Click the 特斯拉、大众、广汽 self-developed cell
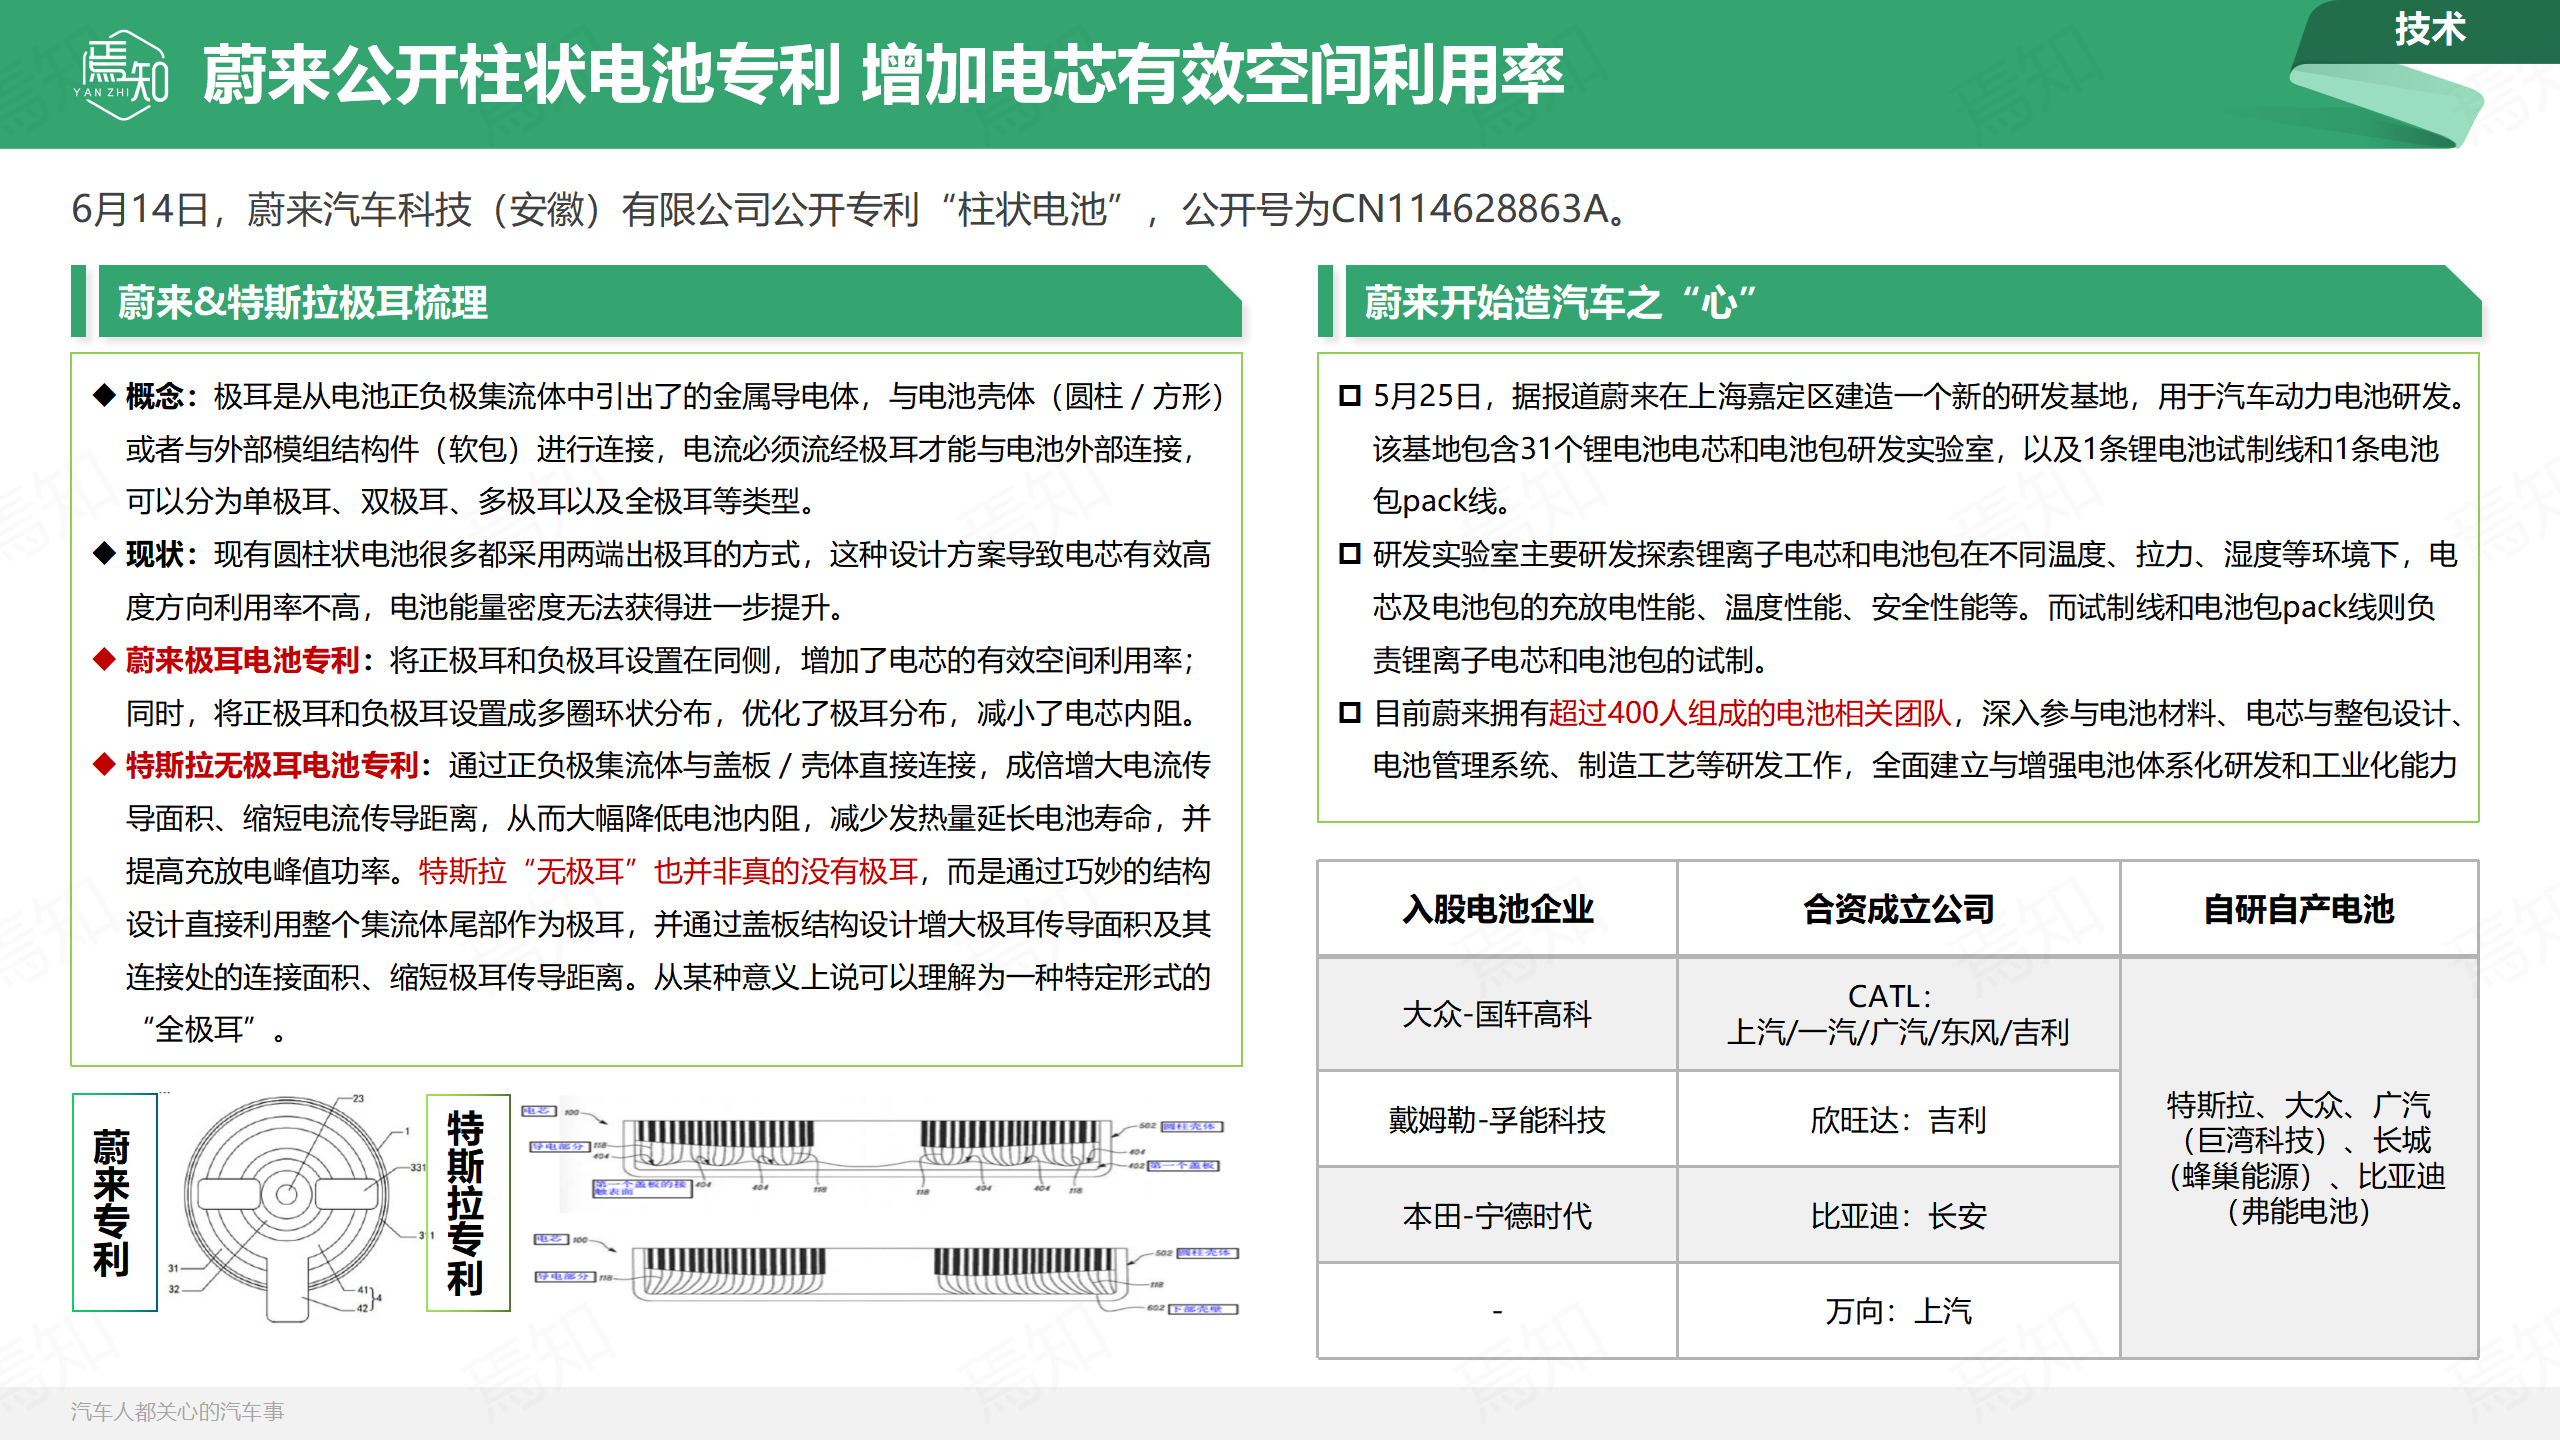Viewport: 2560px width, 1440px height. click(x=2299, y=1158)
